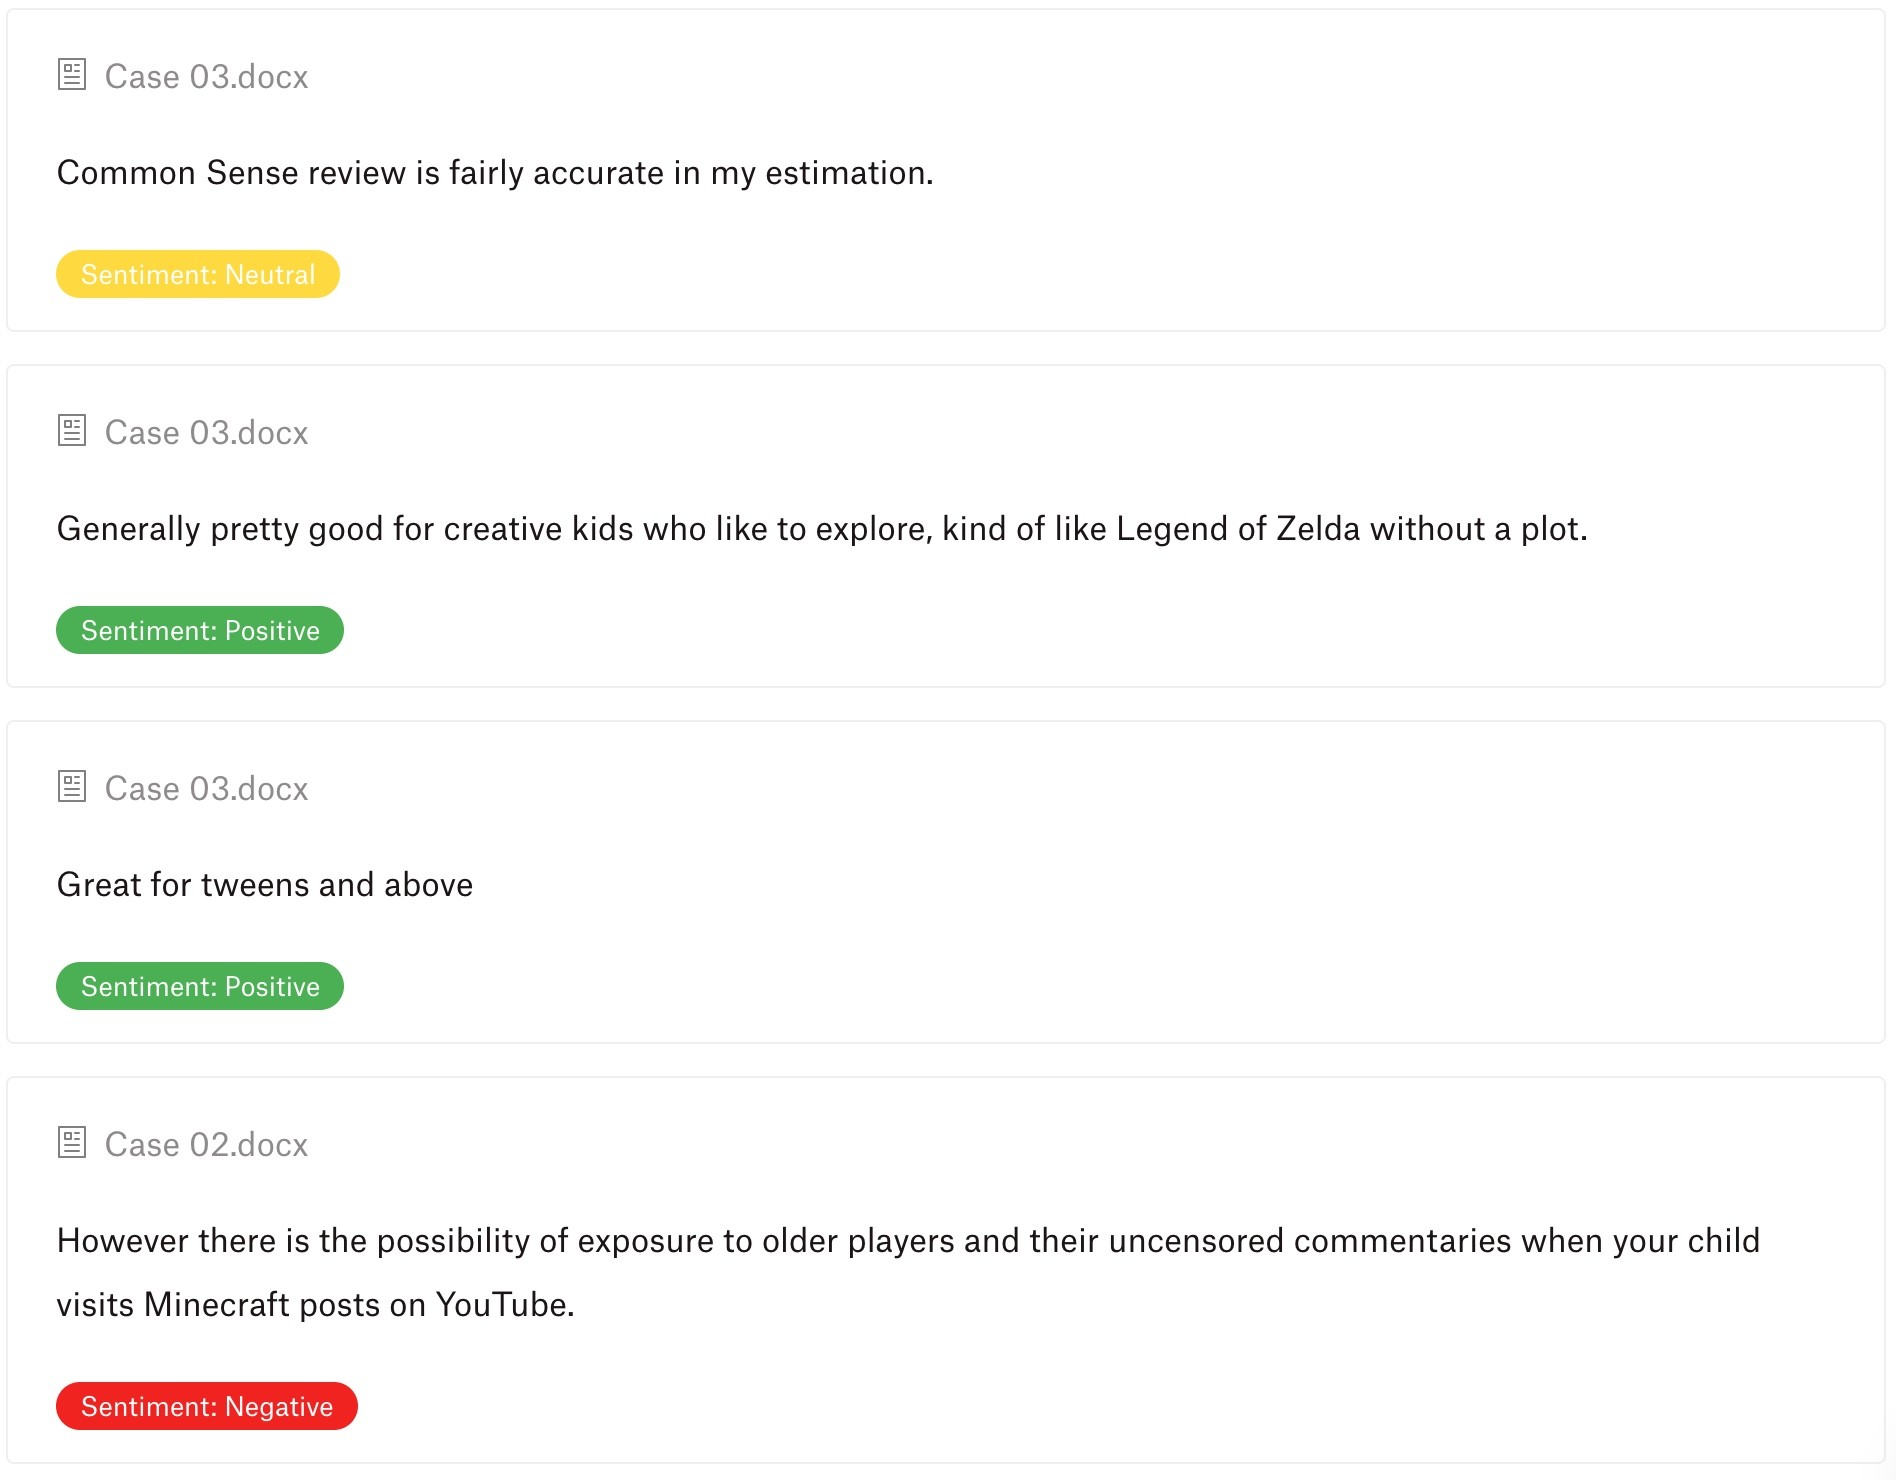Click the Sentiment: Positive tag under the Zelda excerpt

[200, 630]
